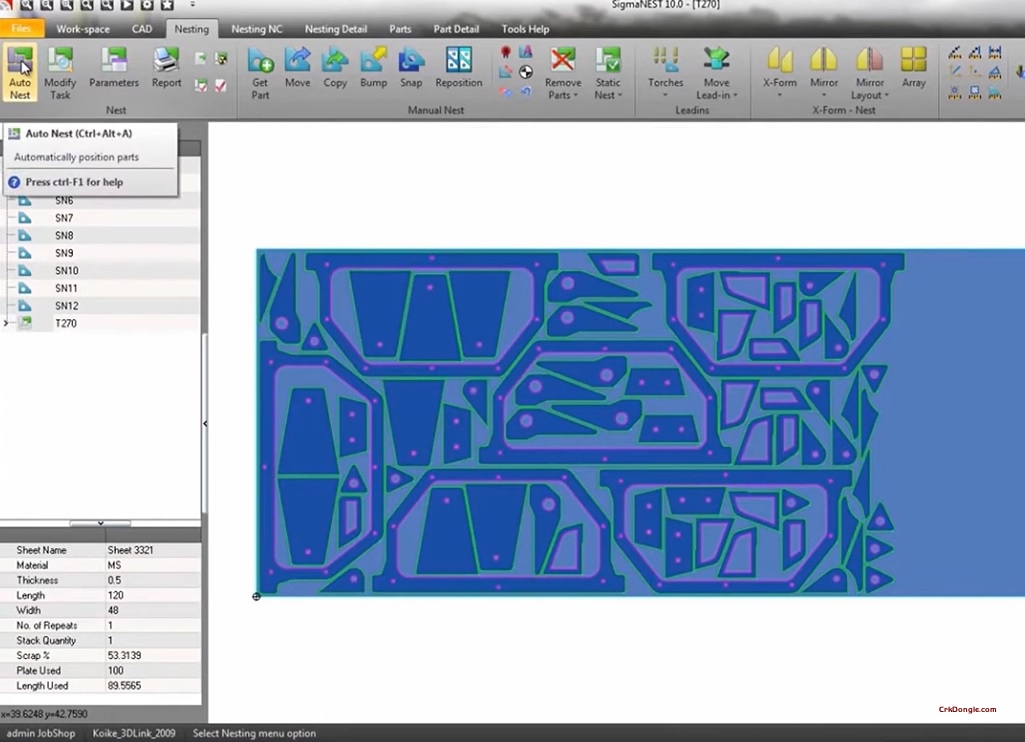Use the Bump tool
This screenshot has width=1025, height=742.
pyautogui.click(x=373, y=68)
